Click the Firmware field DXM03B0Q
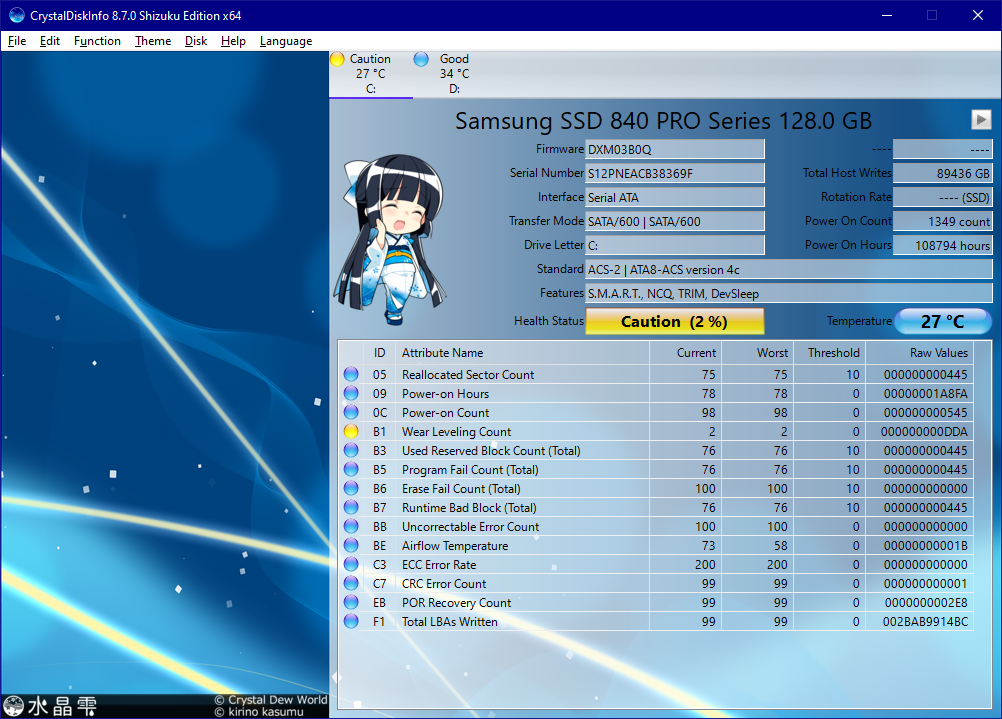Image resolution: width=1002 pixels, height=719 pixels. coord(675,150)
